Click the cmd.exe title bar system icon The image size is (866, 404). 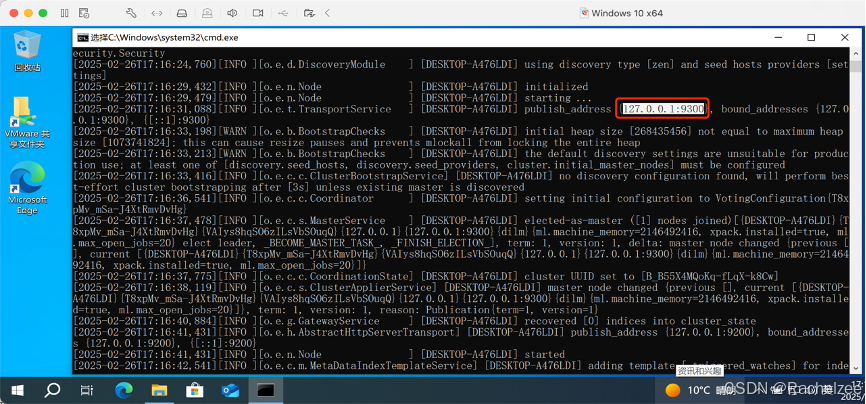tap(83, 38)
